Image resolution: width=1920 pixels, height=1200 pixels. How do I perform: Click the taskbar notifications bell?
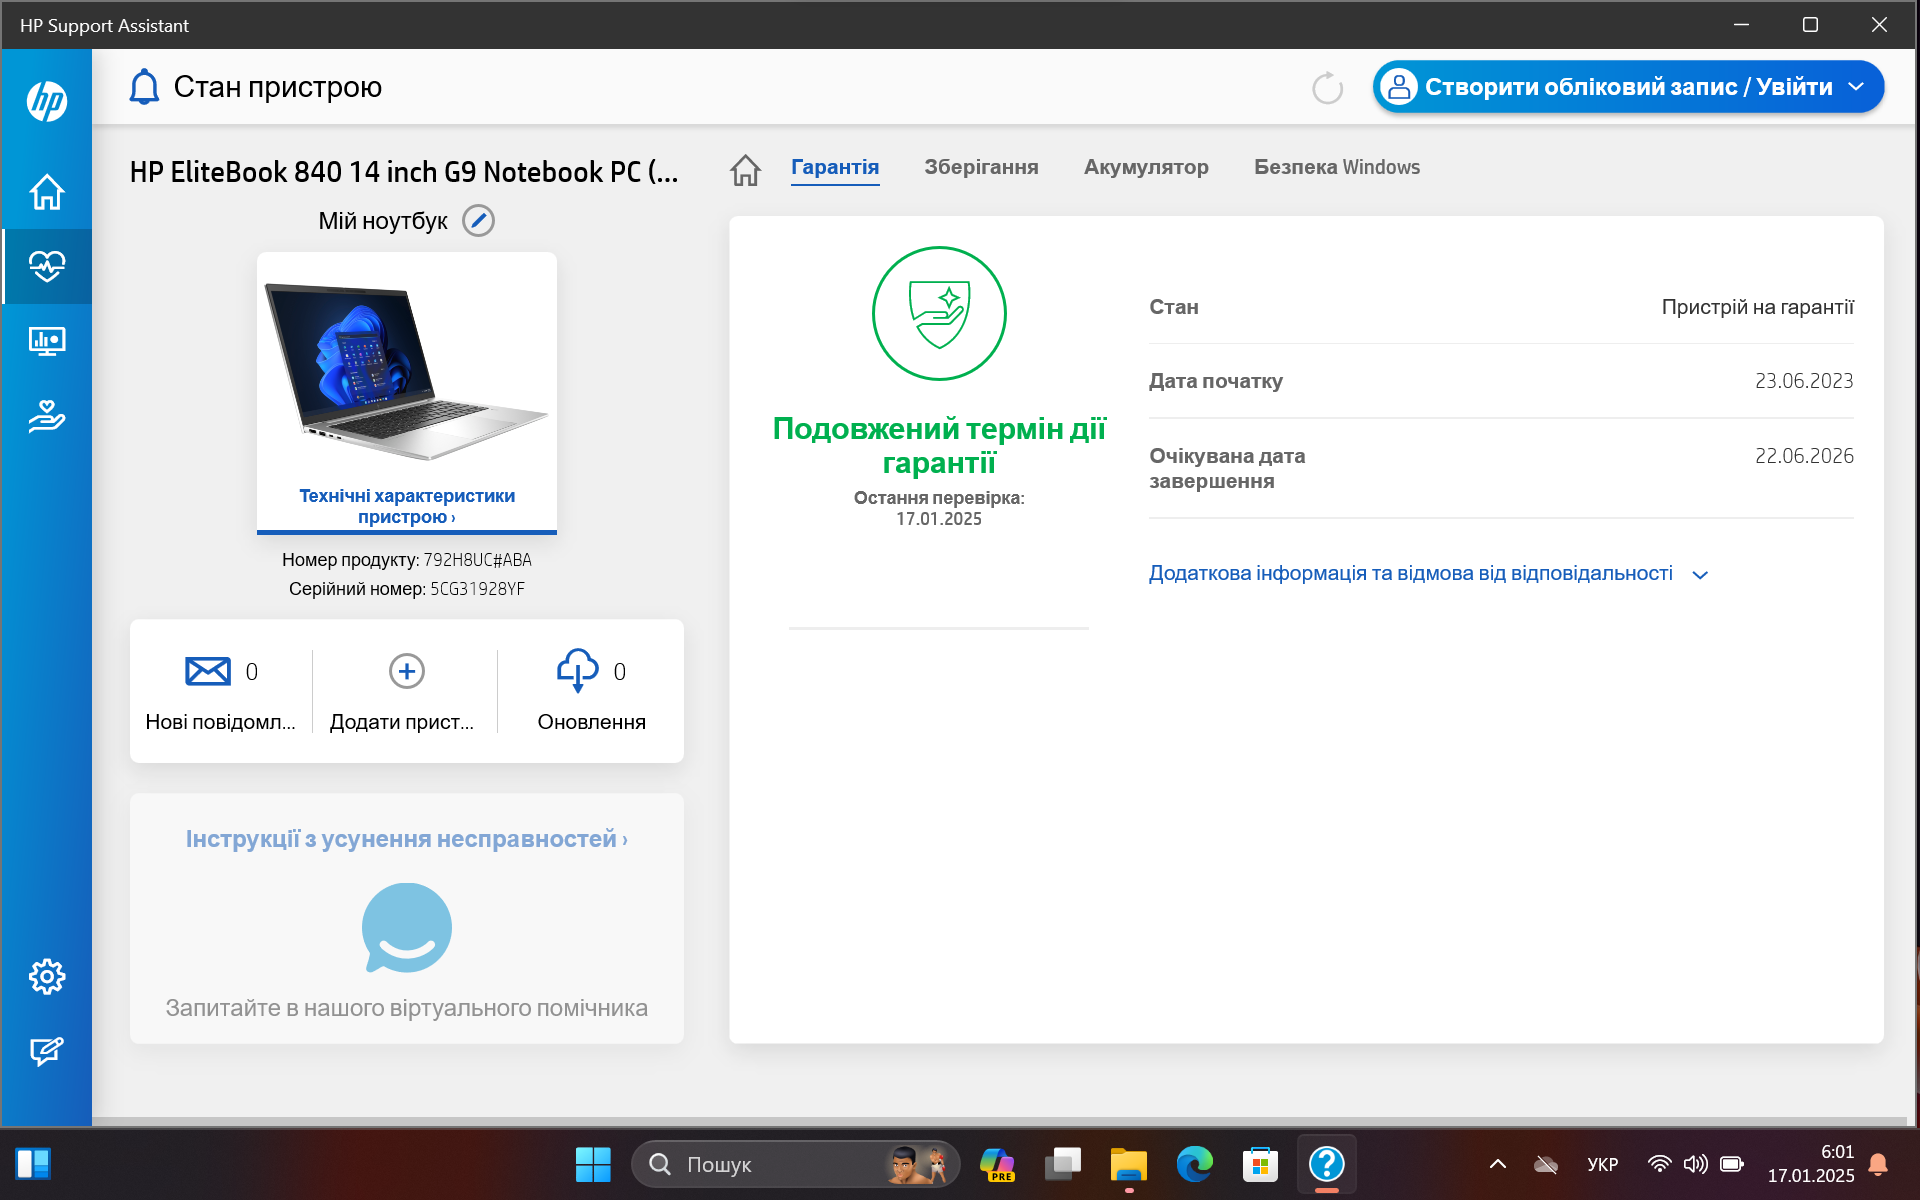[x=1878, y=1164]
